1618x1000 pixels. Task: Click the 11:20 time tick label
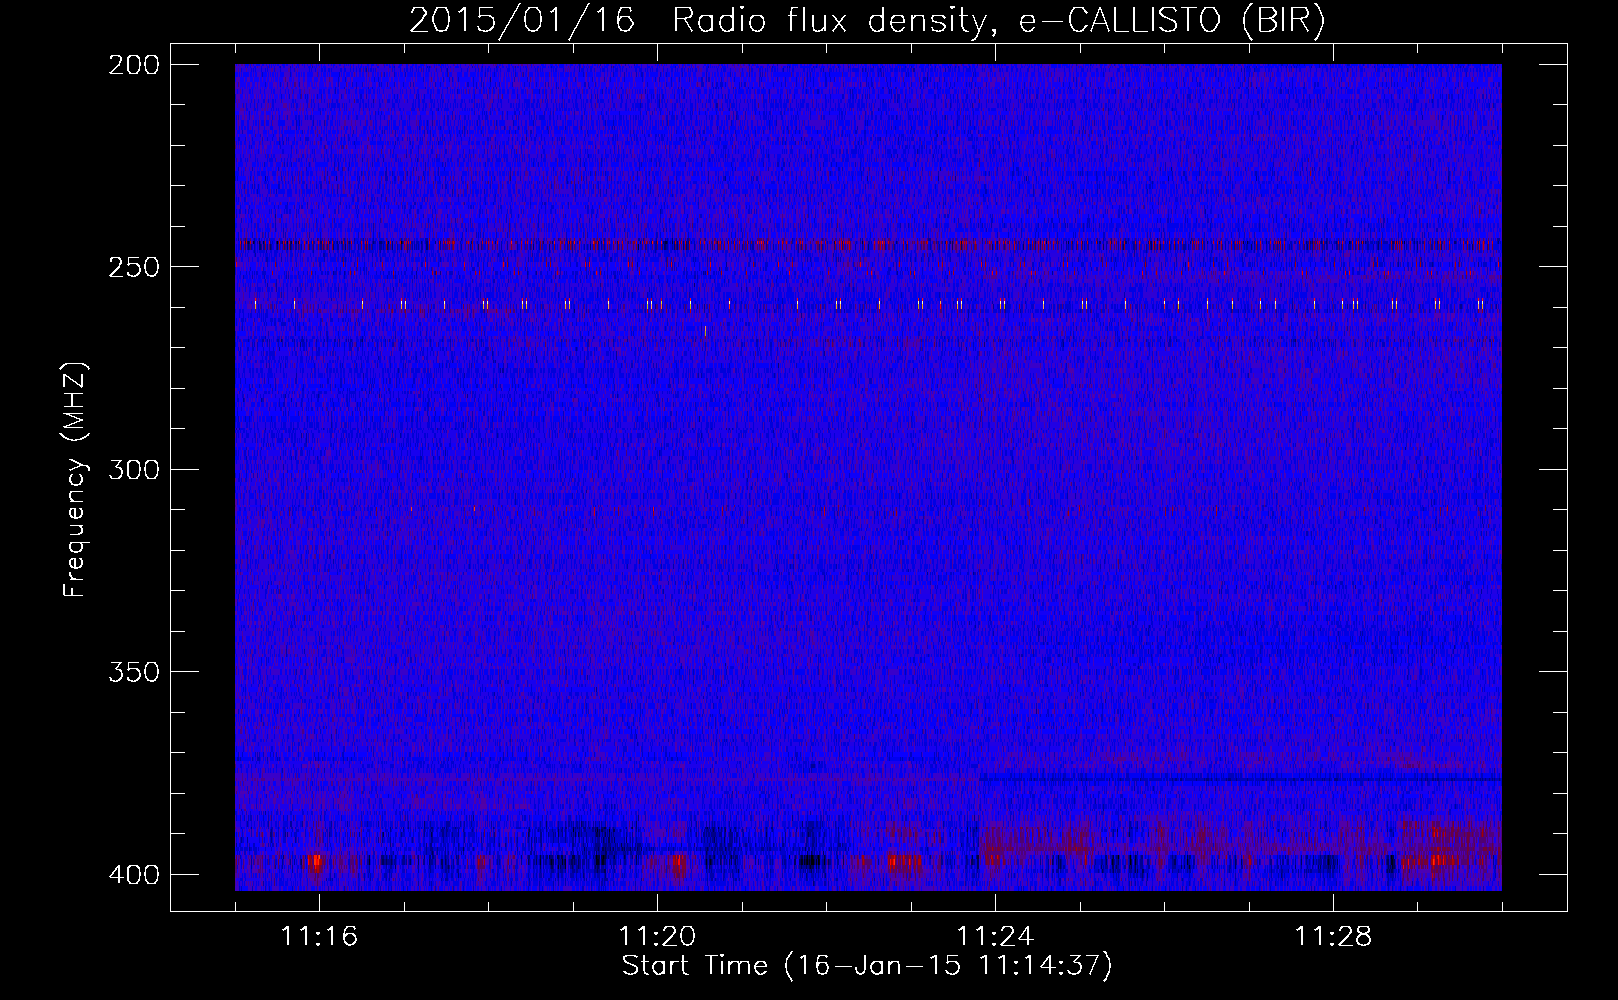coord(657,936)
